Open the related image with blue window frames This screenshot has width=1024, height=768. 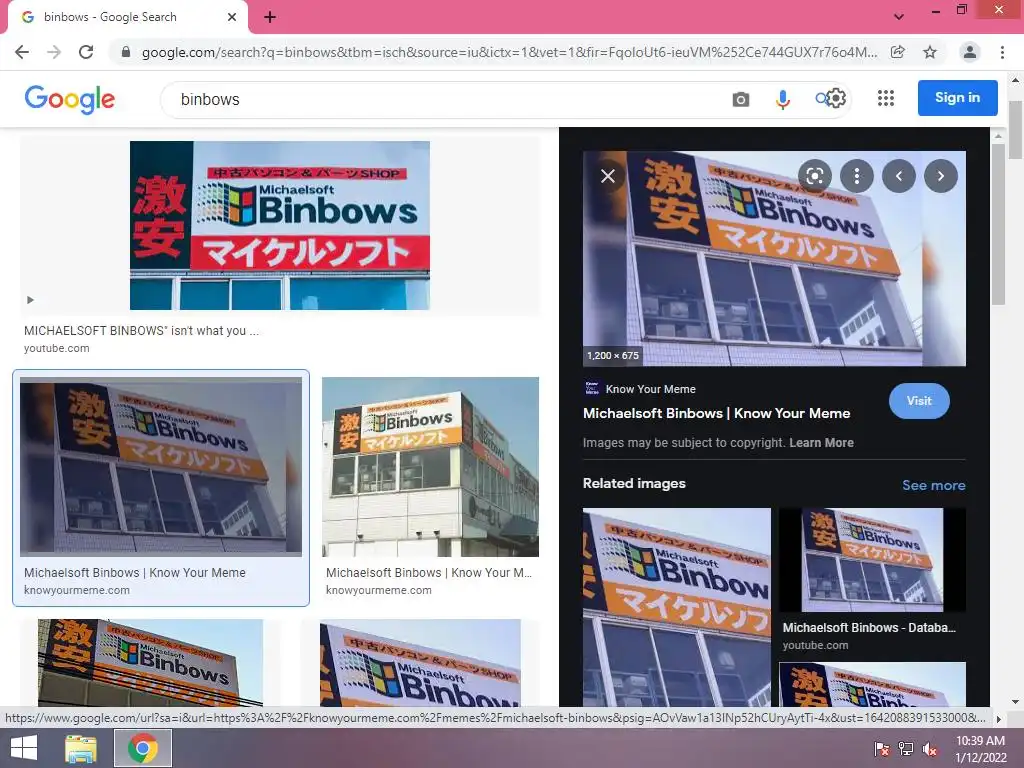pos(677,607)
